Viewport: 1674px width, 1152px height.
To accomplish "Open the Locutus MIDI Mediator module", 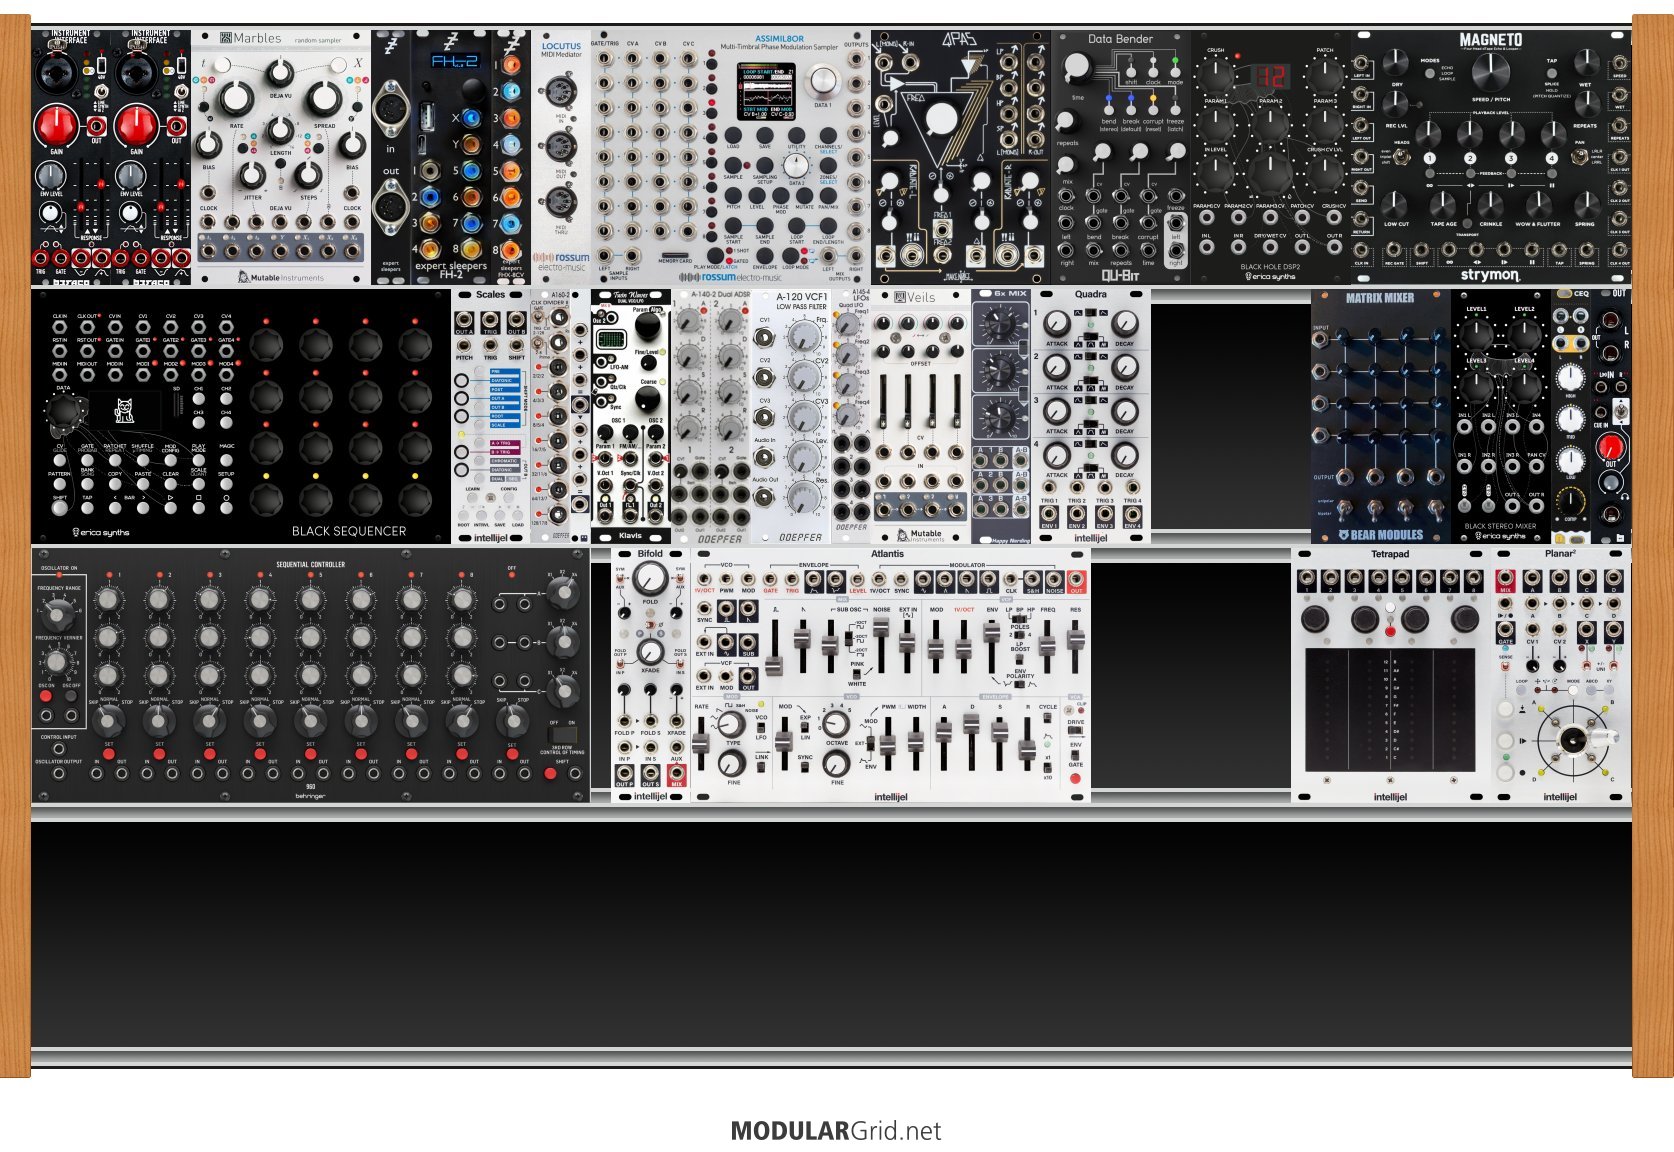I will pyautogui.click(x=561, y=158).
